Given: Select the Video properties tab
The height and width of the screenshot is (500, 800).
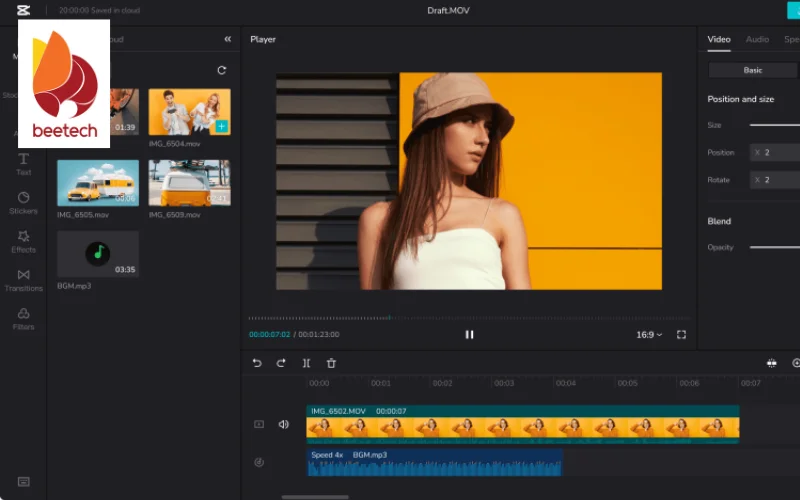Looking at the screenshot, I should coord(719,39).
